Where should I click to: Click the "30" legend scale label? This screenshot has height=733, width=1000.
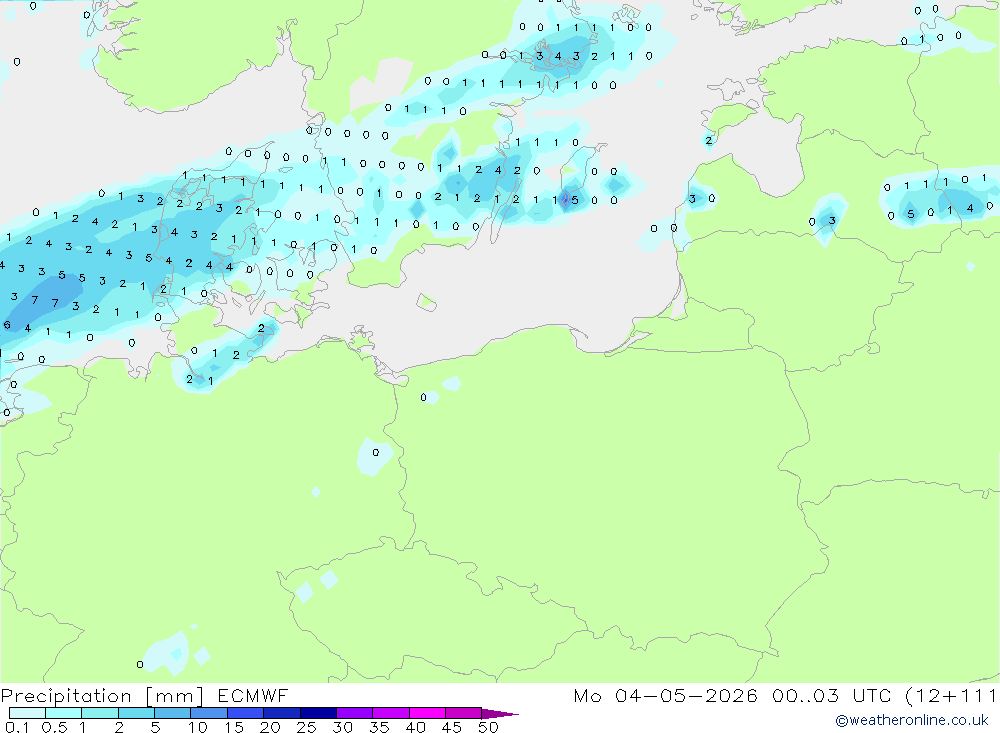pyautogui.click(x=342, y=727)
